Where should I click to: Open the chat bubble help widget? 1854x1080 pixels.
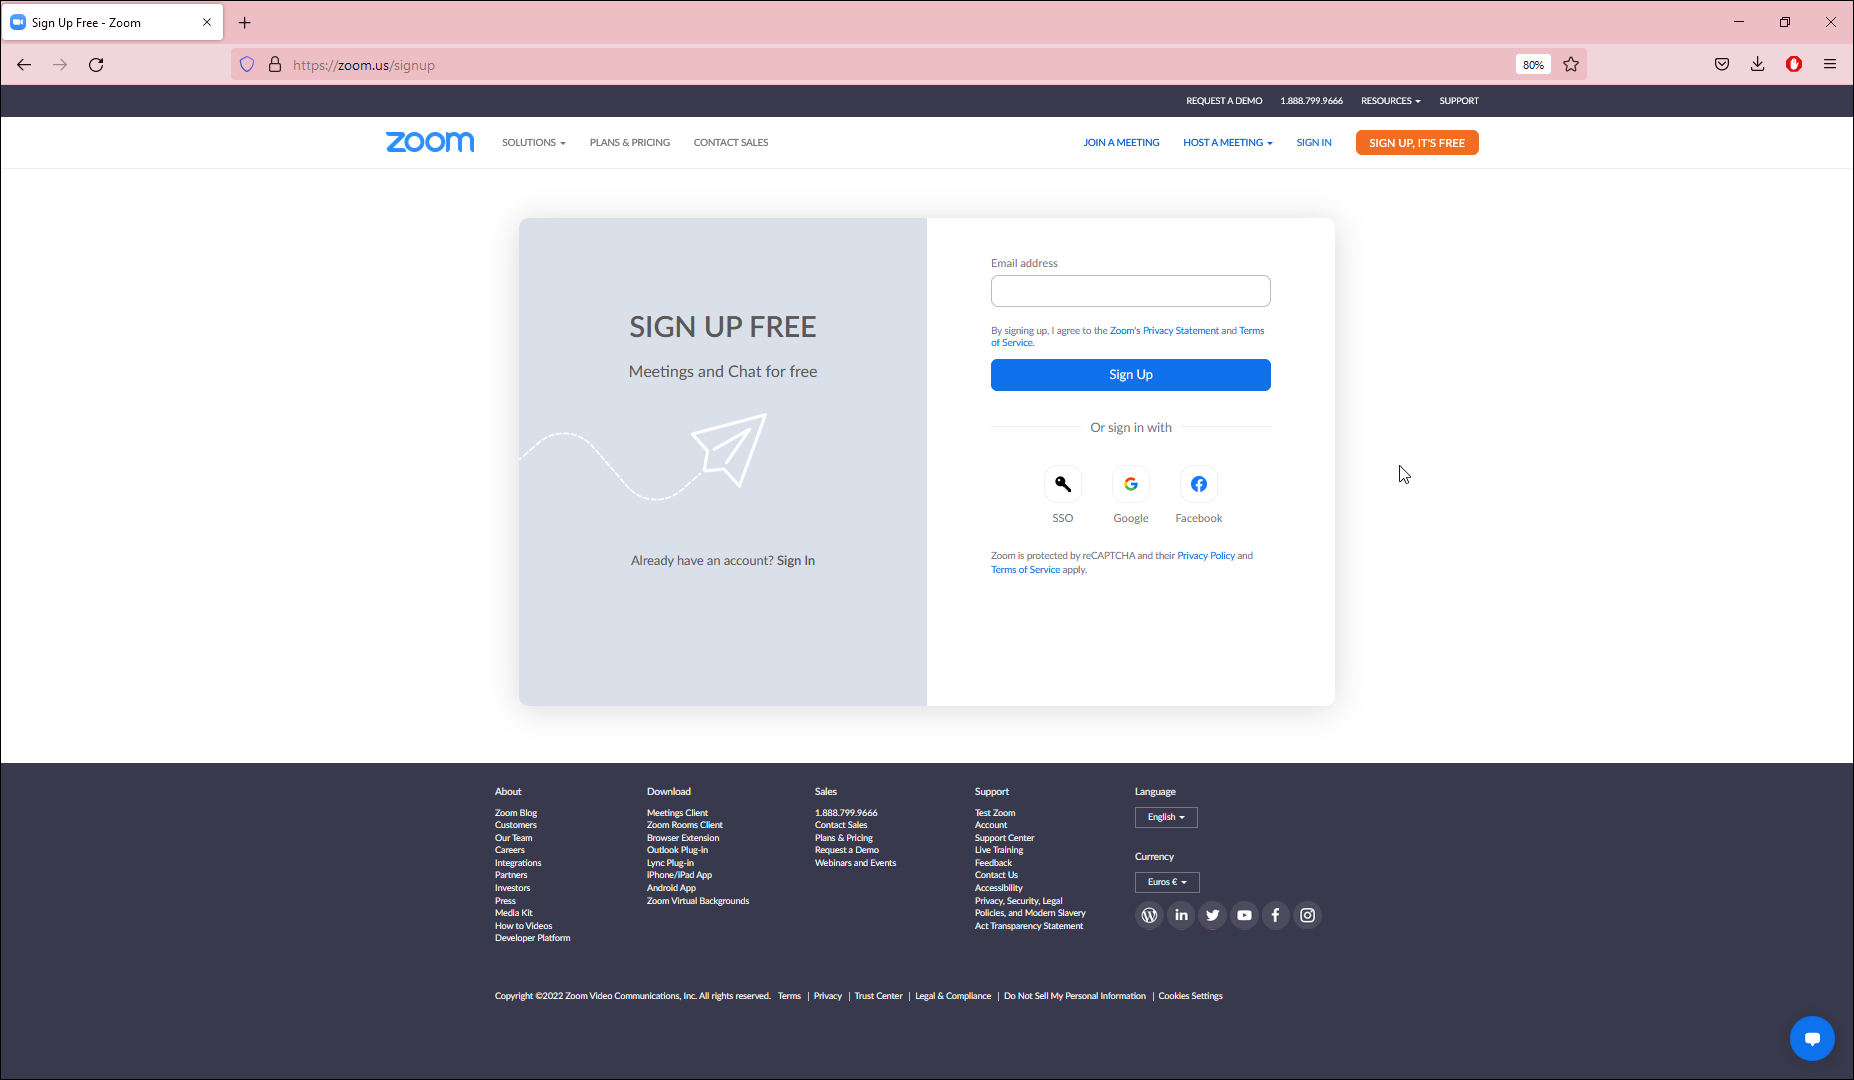tap(1811, 1039)
